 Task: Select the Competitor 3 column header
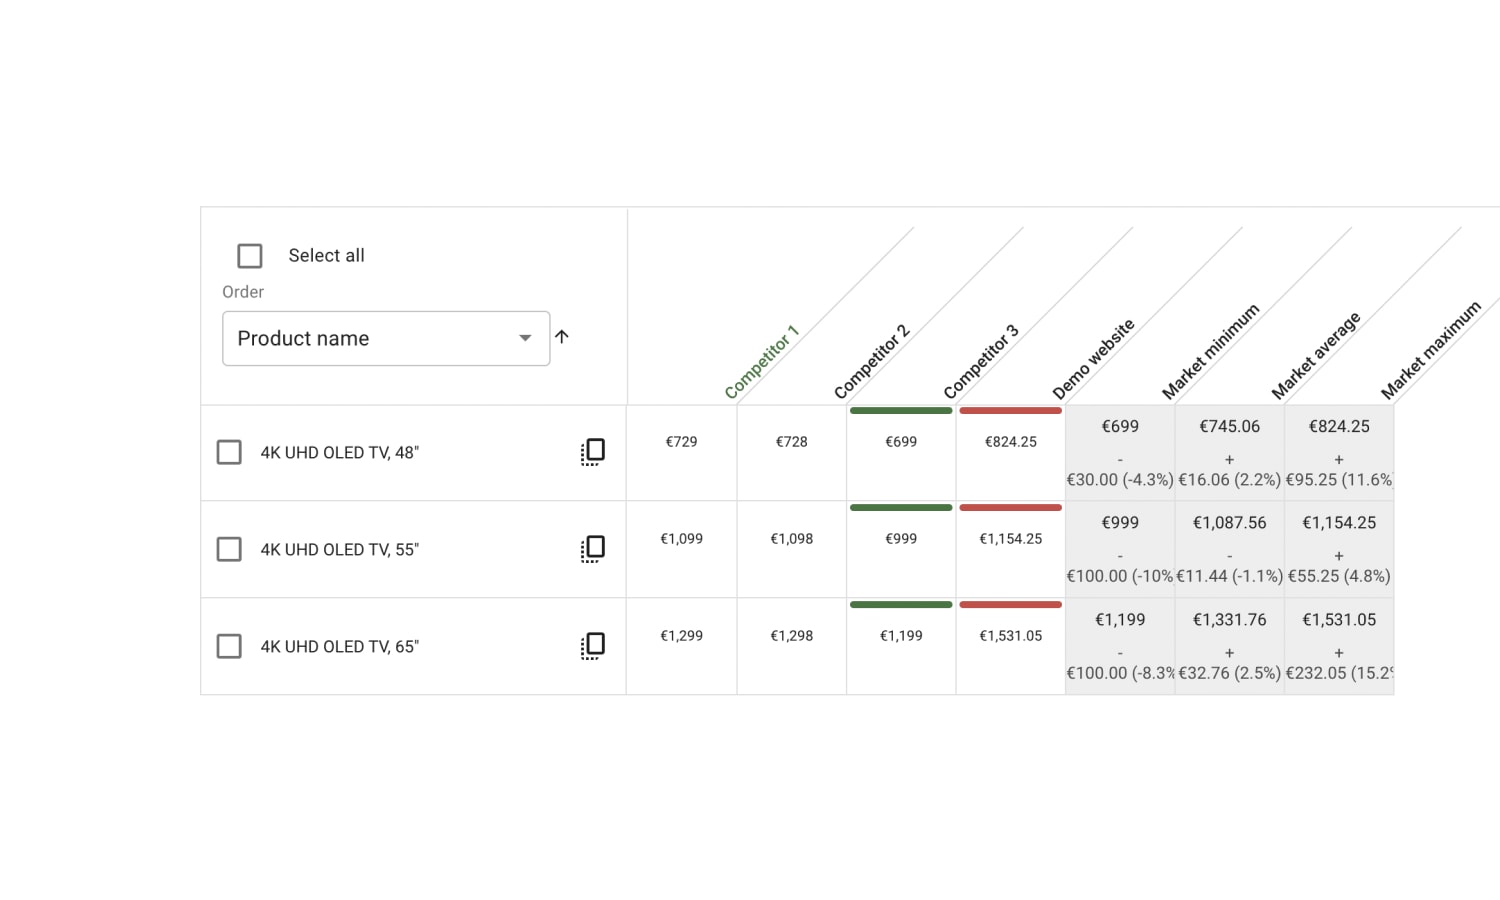tap(981, 361)
